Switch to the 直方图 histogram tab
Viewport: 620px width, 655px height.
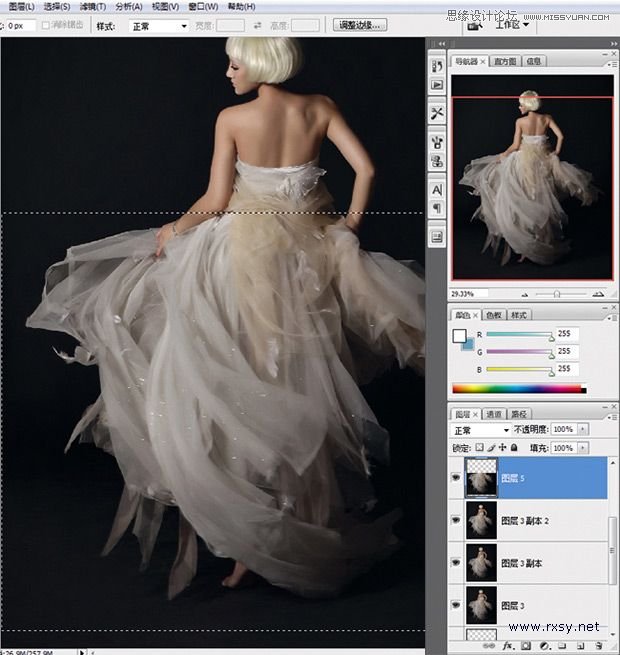tap(505, 61)
